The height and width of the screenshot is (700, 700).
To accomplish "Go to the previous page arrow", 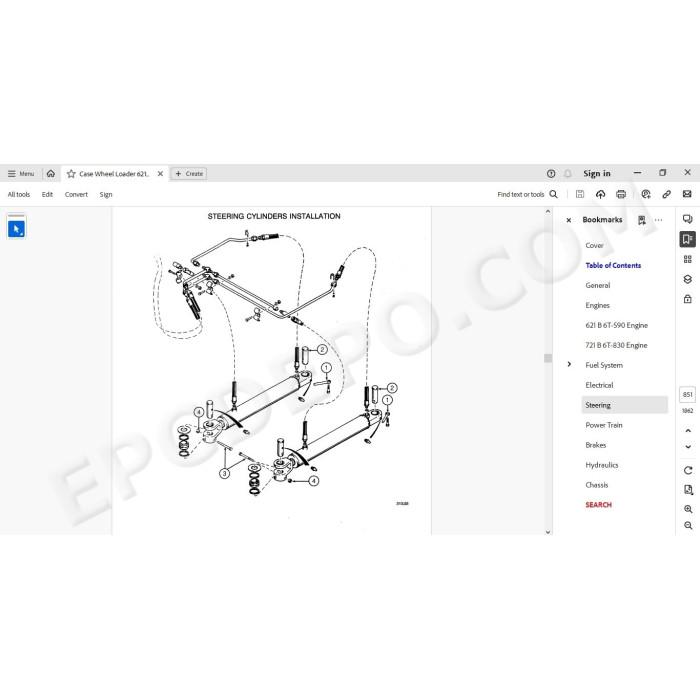I will [x=688, y=431].
